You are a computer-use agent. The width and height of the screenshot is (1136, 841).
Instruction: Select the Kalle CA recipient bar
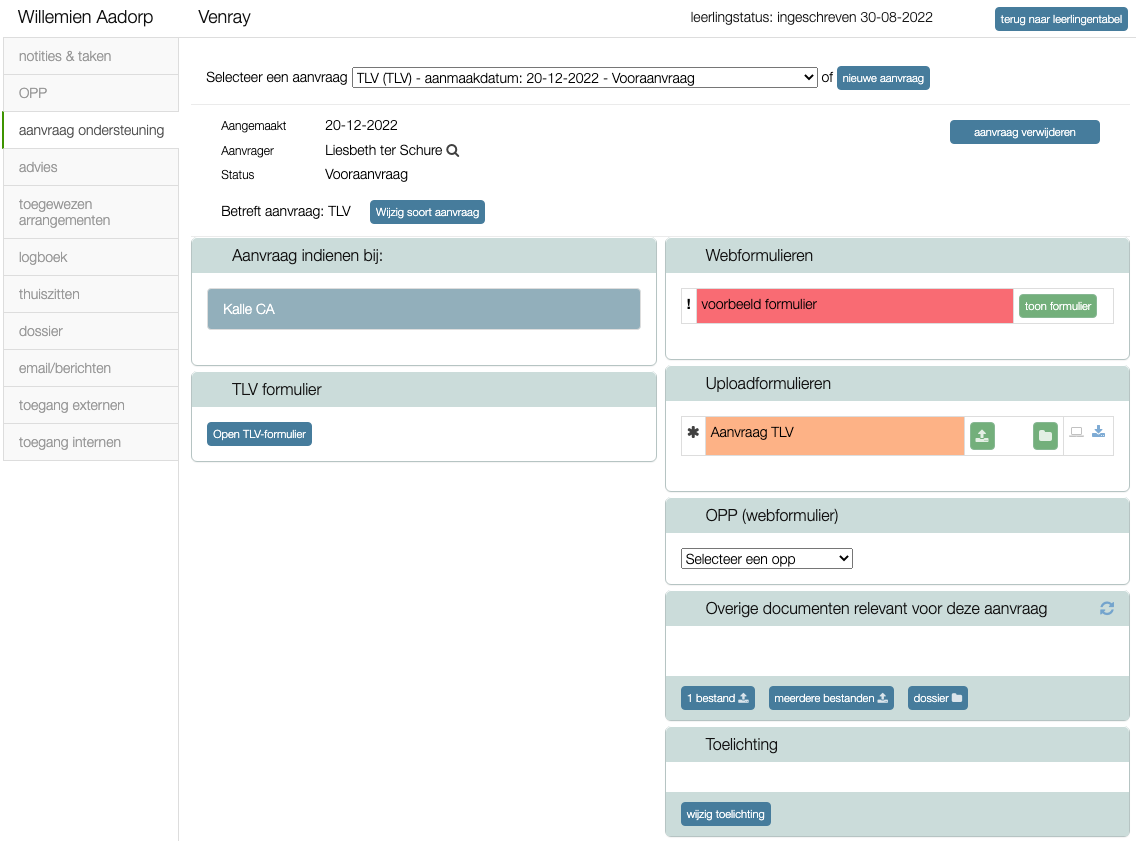coord(423,309)
